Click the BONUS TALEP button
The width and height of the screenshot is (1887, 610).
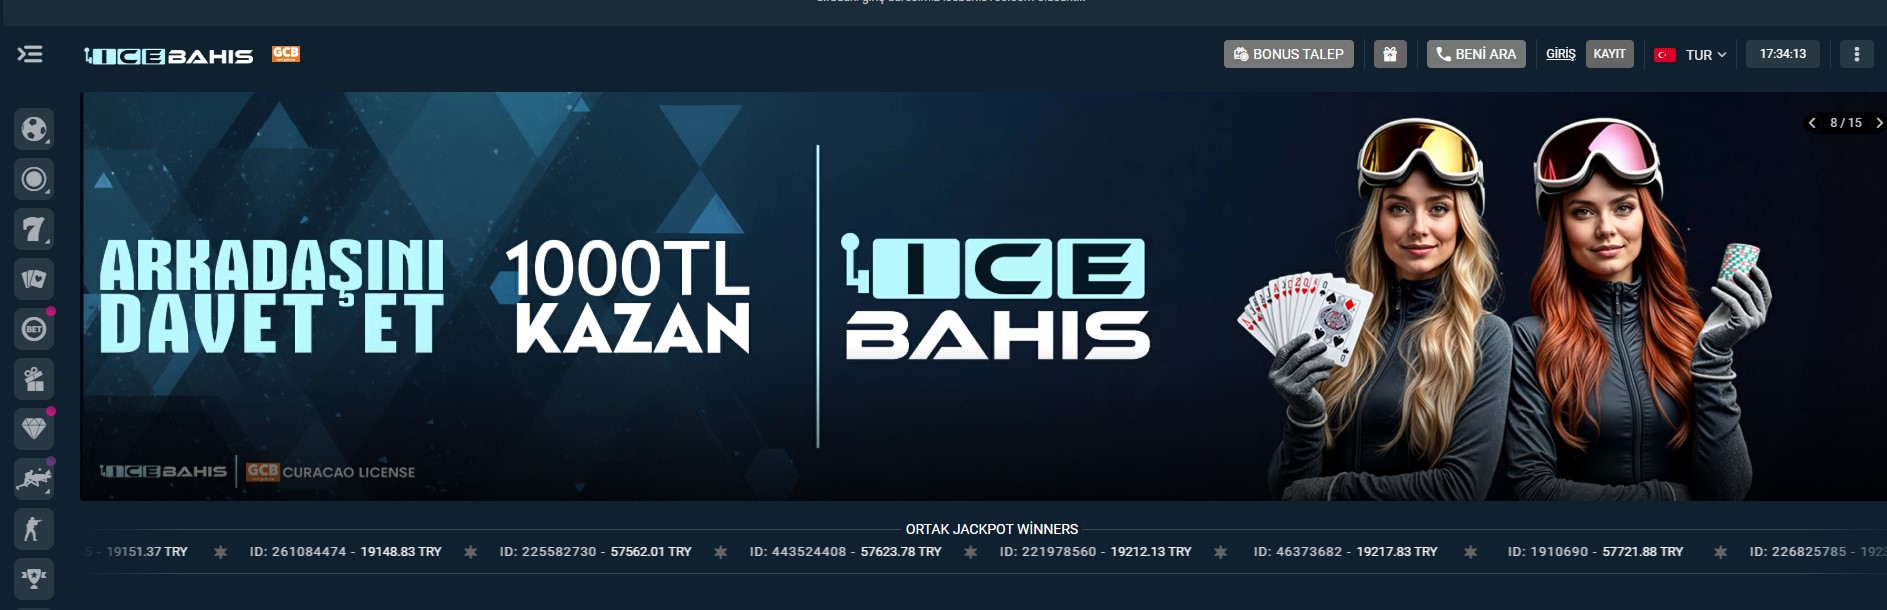click(1288, 54)
